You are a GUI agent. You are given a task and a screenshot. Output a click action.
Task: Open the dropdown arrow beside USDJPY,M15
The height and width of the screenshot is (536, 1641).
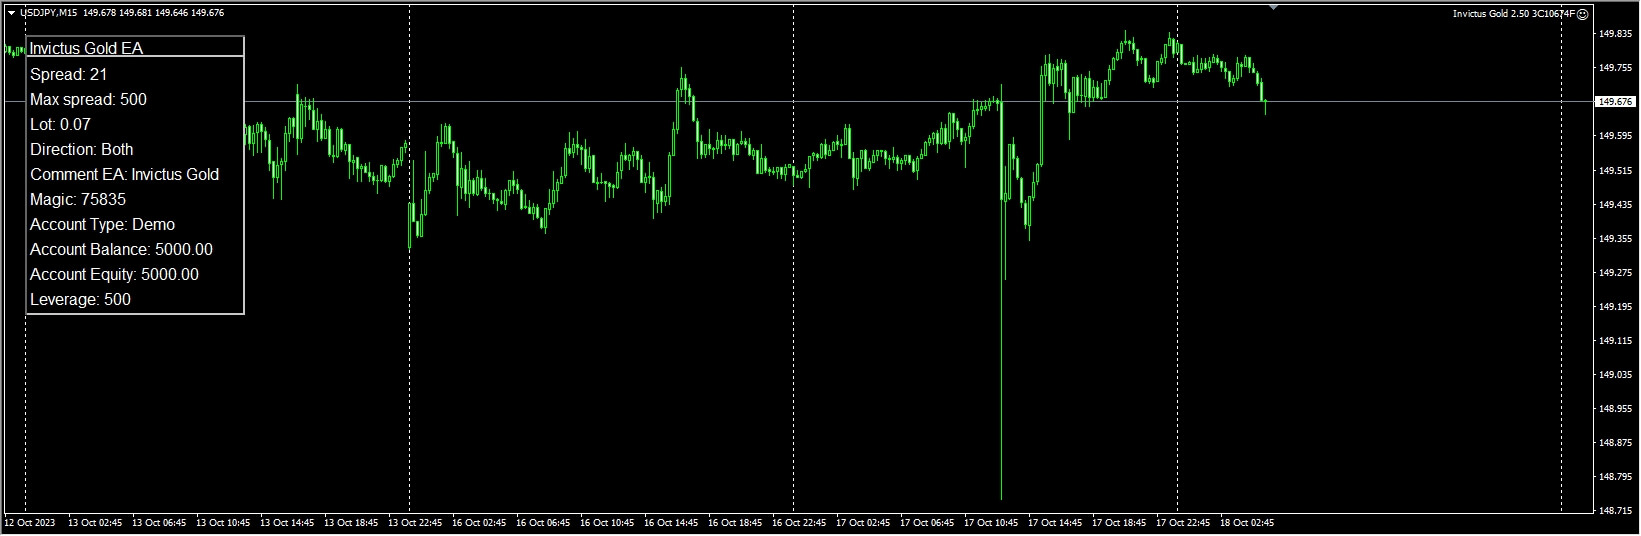click(x=11, y=13)
